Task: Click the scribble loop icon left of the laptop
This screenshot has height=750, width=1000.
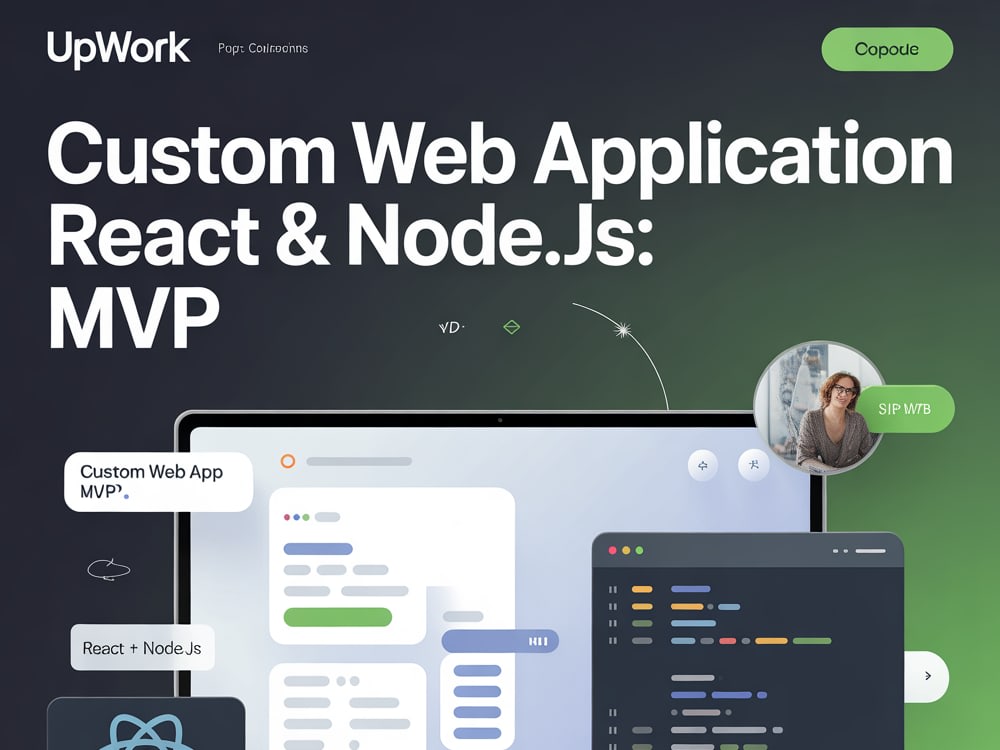Action: 108,569
